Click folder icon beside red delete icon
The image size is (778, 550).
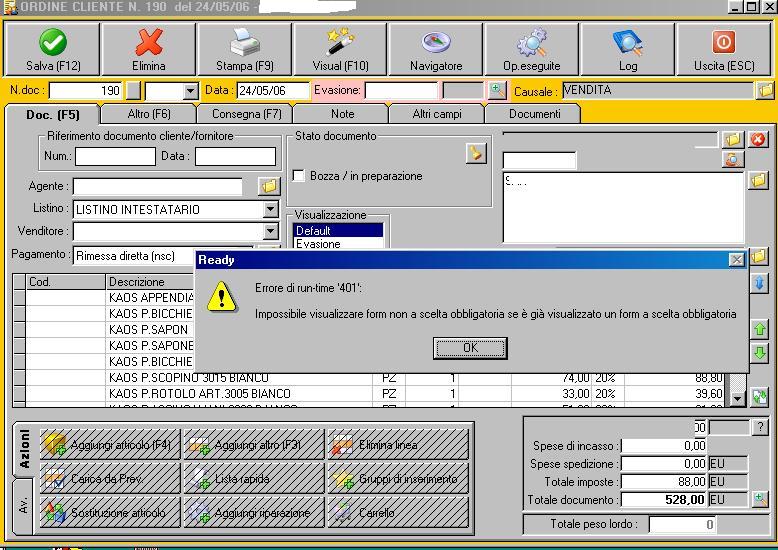(x=733, y=139)
